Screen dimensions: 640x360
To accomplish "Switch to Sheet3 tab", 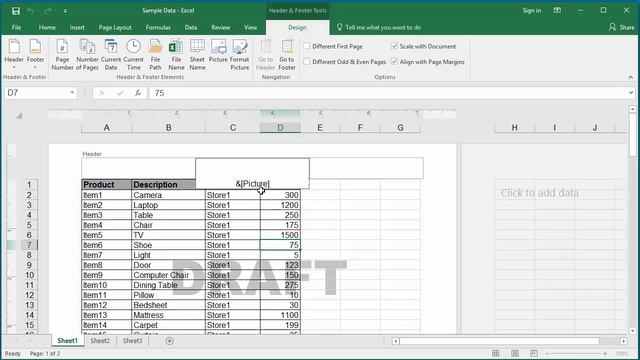I will [133, 341].
